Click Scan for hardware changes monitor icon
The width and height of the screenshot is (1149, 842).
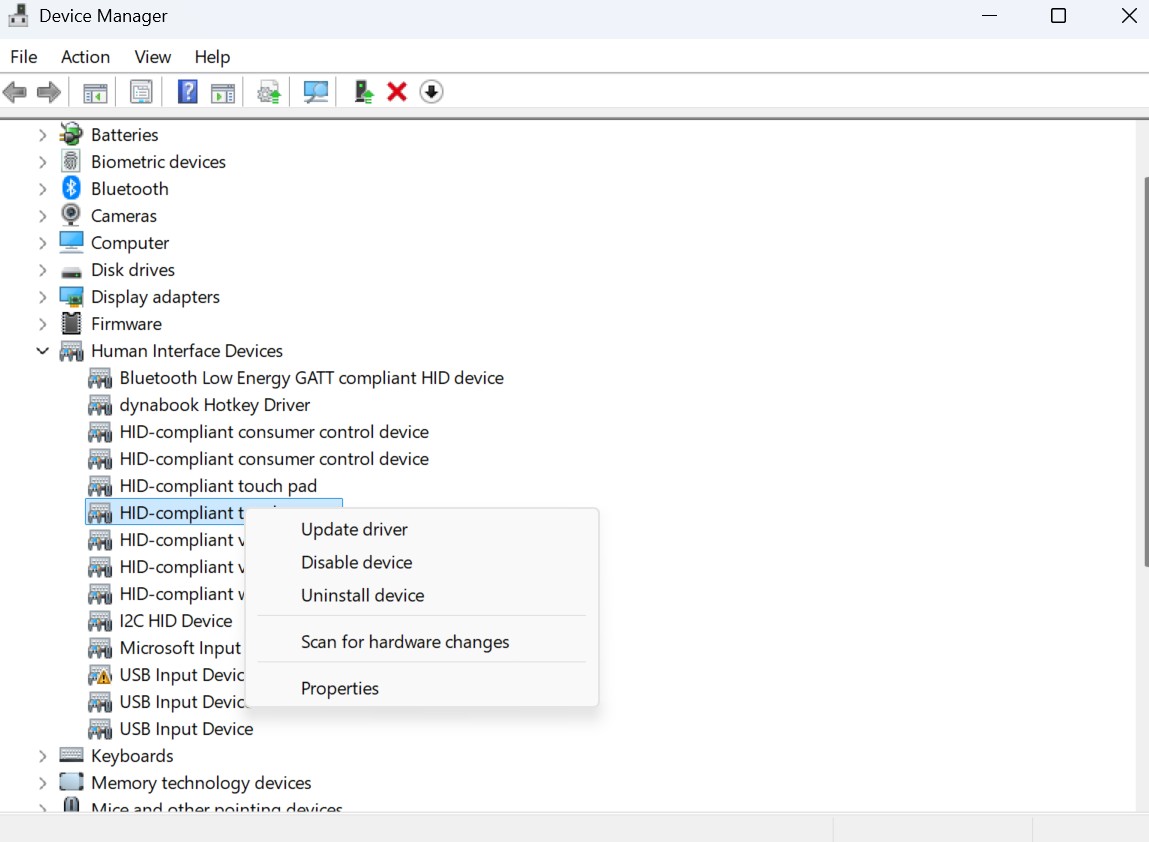316,92
